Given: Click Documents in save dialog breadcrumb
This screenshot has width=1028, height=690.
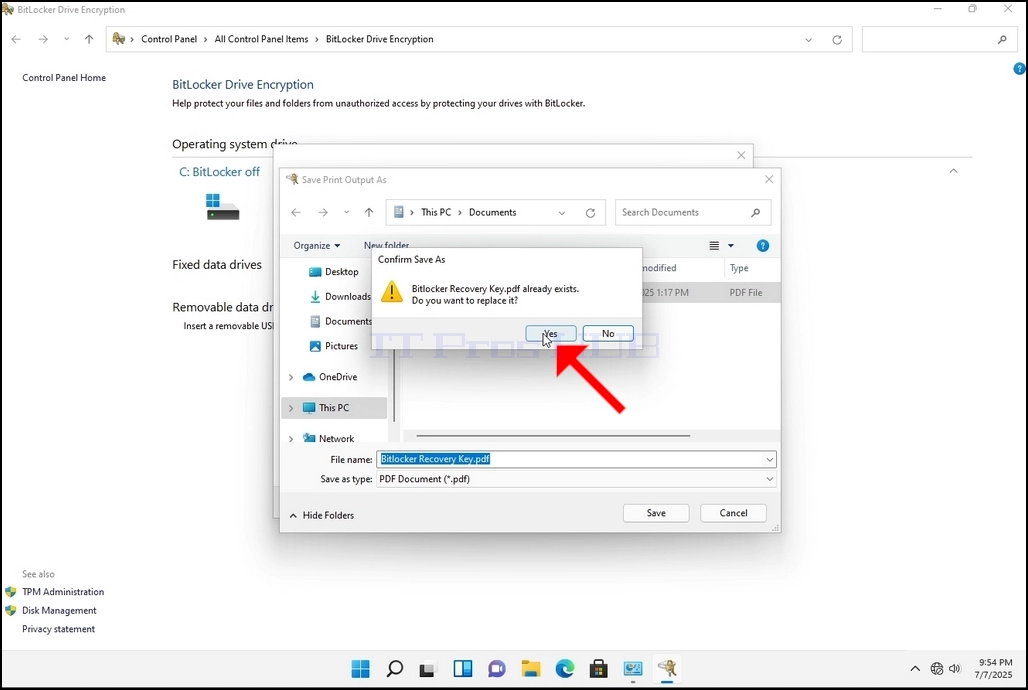Looking at the screenshot, I should (x=492, y=213).
